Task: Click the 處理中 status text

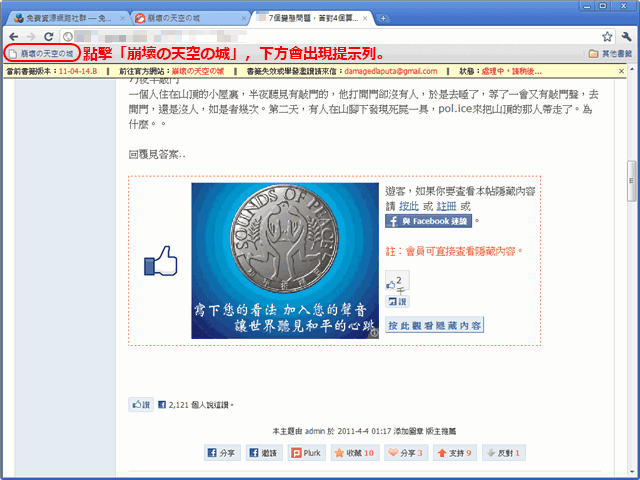Action: coord(511,71)
